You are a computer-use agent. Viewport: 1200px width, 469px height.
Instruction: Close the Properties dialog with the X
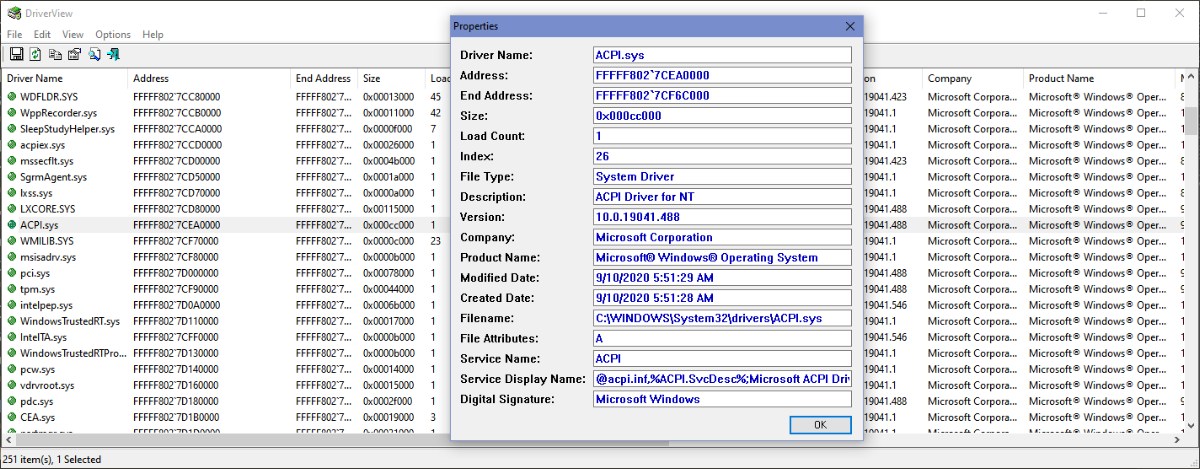coord(850,25)
